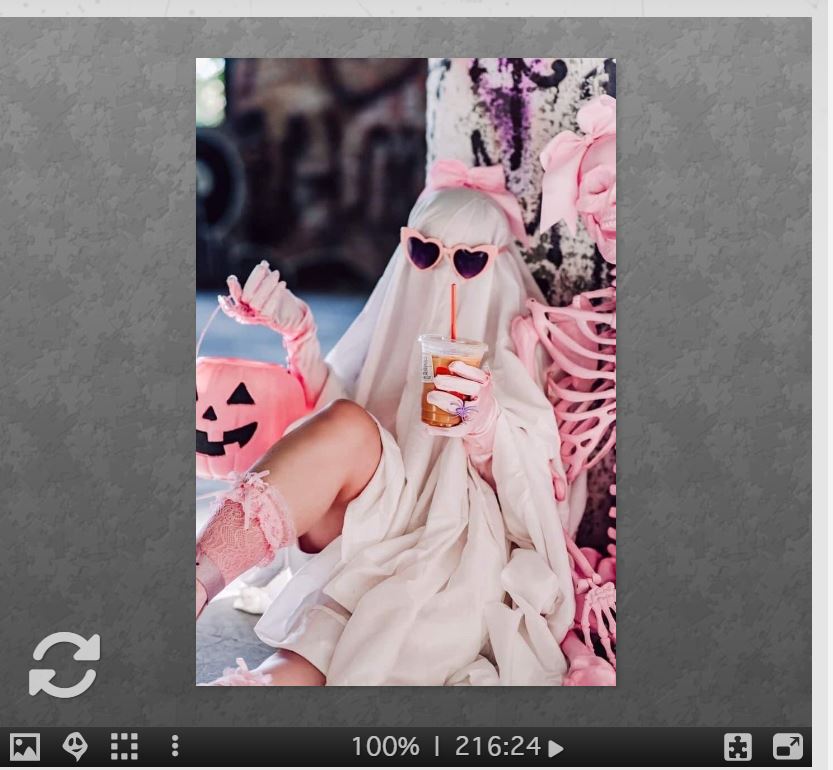Image resolution: width=833 pixels, height=770 pixels.
Task: Toggle the ghost preview icon
Action: [x=75, y=747]
